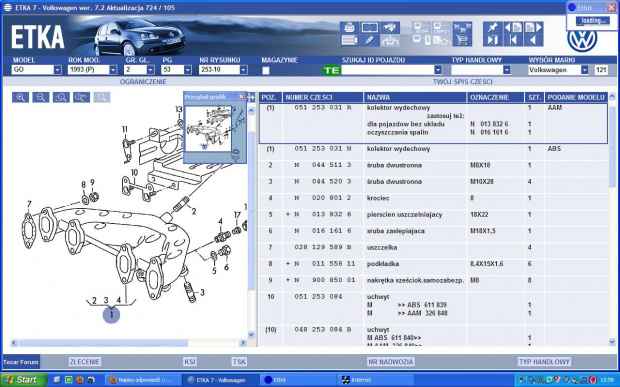Click the NR NADWOZIA button
Image resolution: width=620 pixels, height=387 pixels.
tap(390, 362)
